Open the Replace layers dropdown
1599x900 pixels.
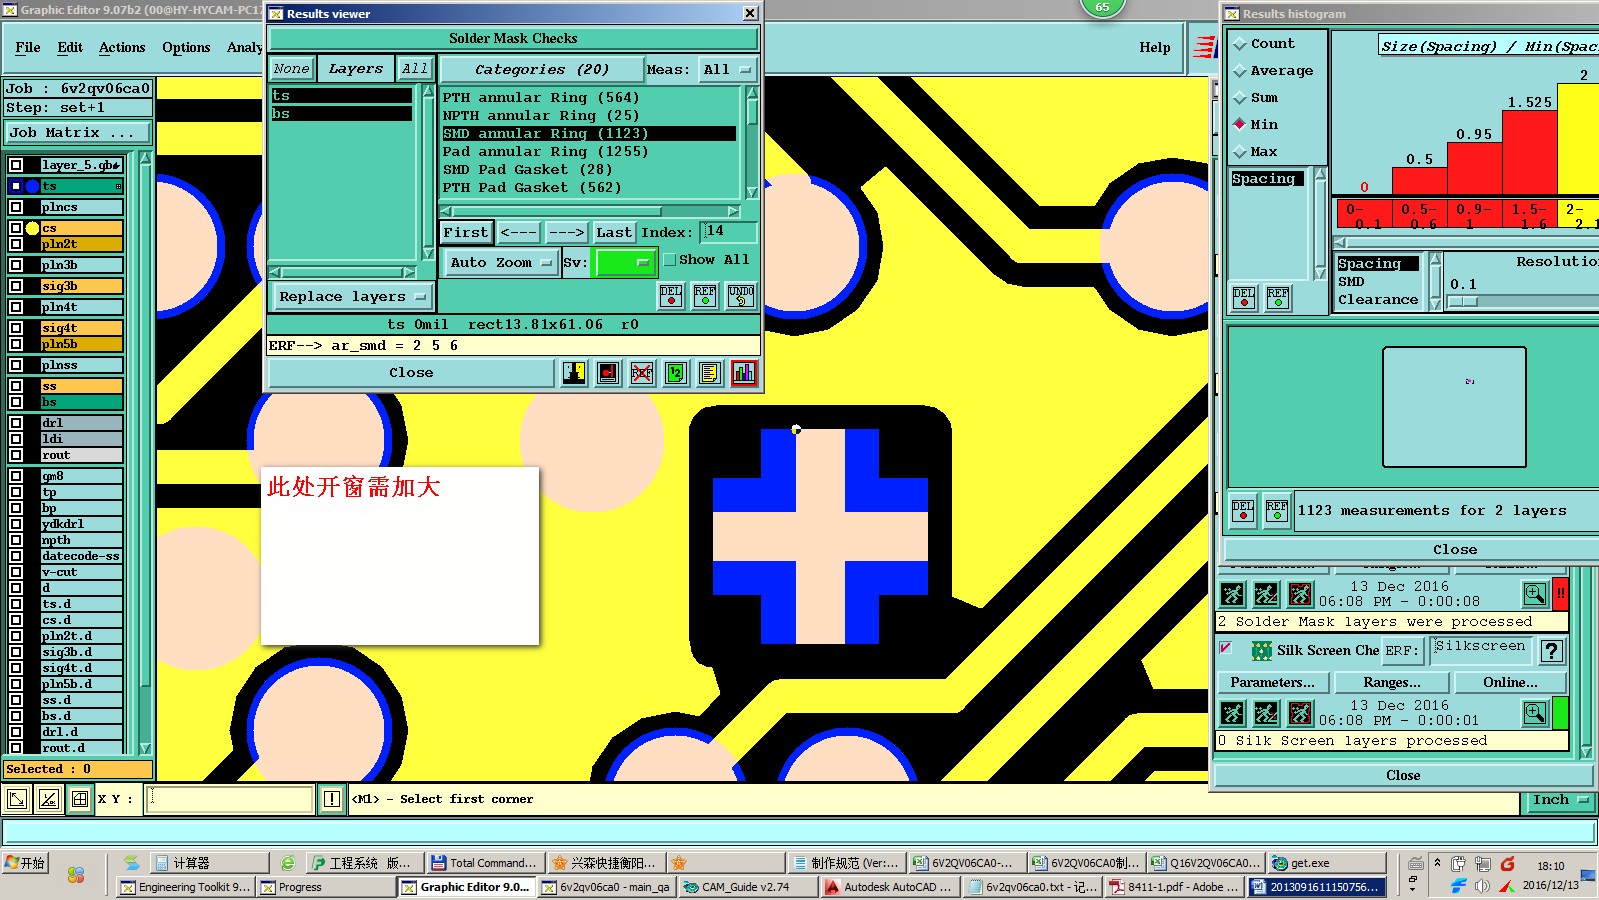click(352, 297)
